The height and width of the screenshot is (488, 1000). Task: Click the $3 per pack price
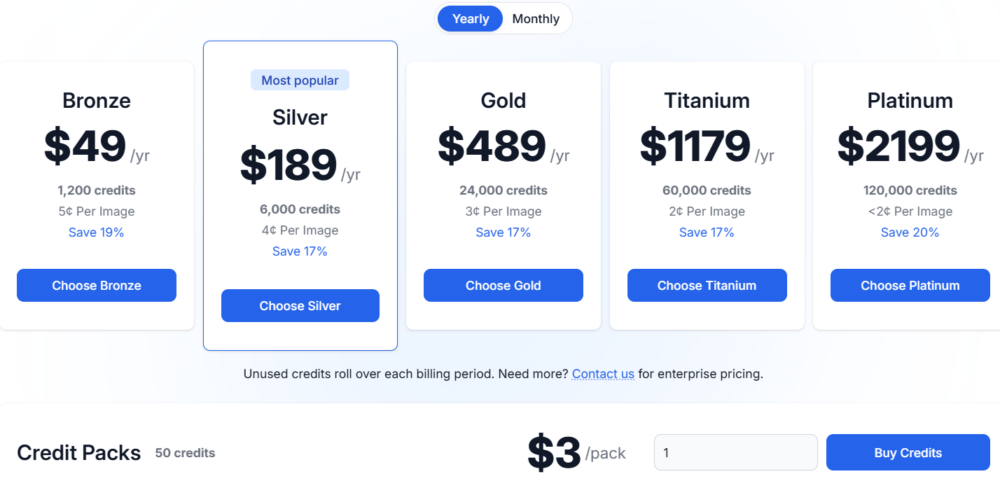click(x=555, y=453)
